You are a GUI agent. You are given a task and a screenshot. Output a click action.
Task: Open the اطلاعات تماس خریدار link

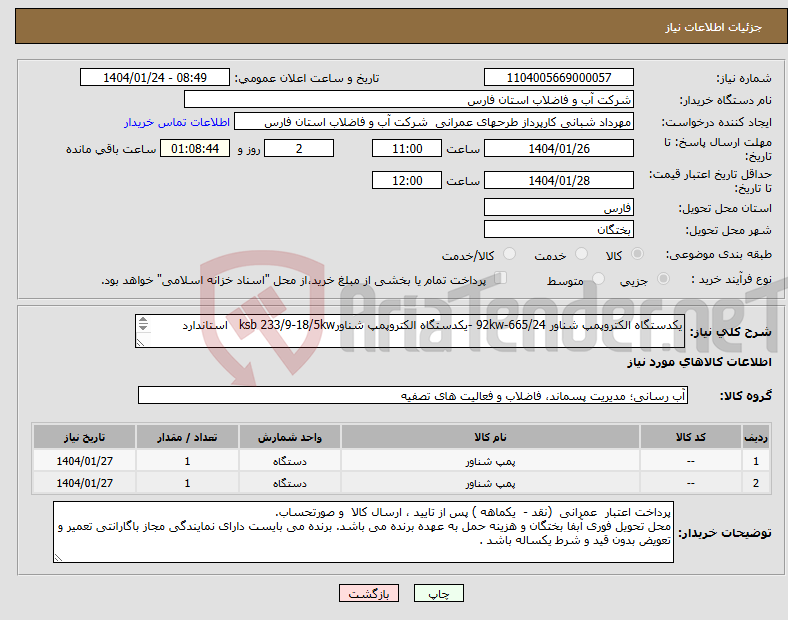[x=177, y=122]
